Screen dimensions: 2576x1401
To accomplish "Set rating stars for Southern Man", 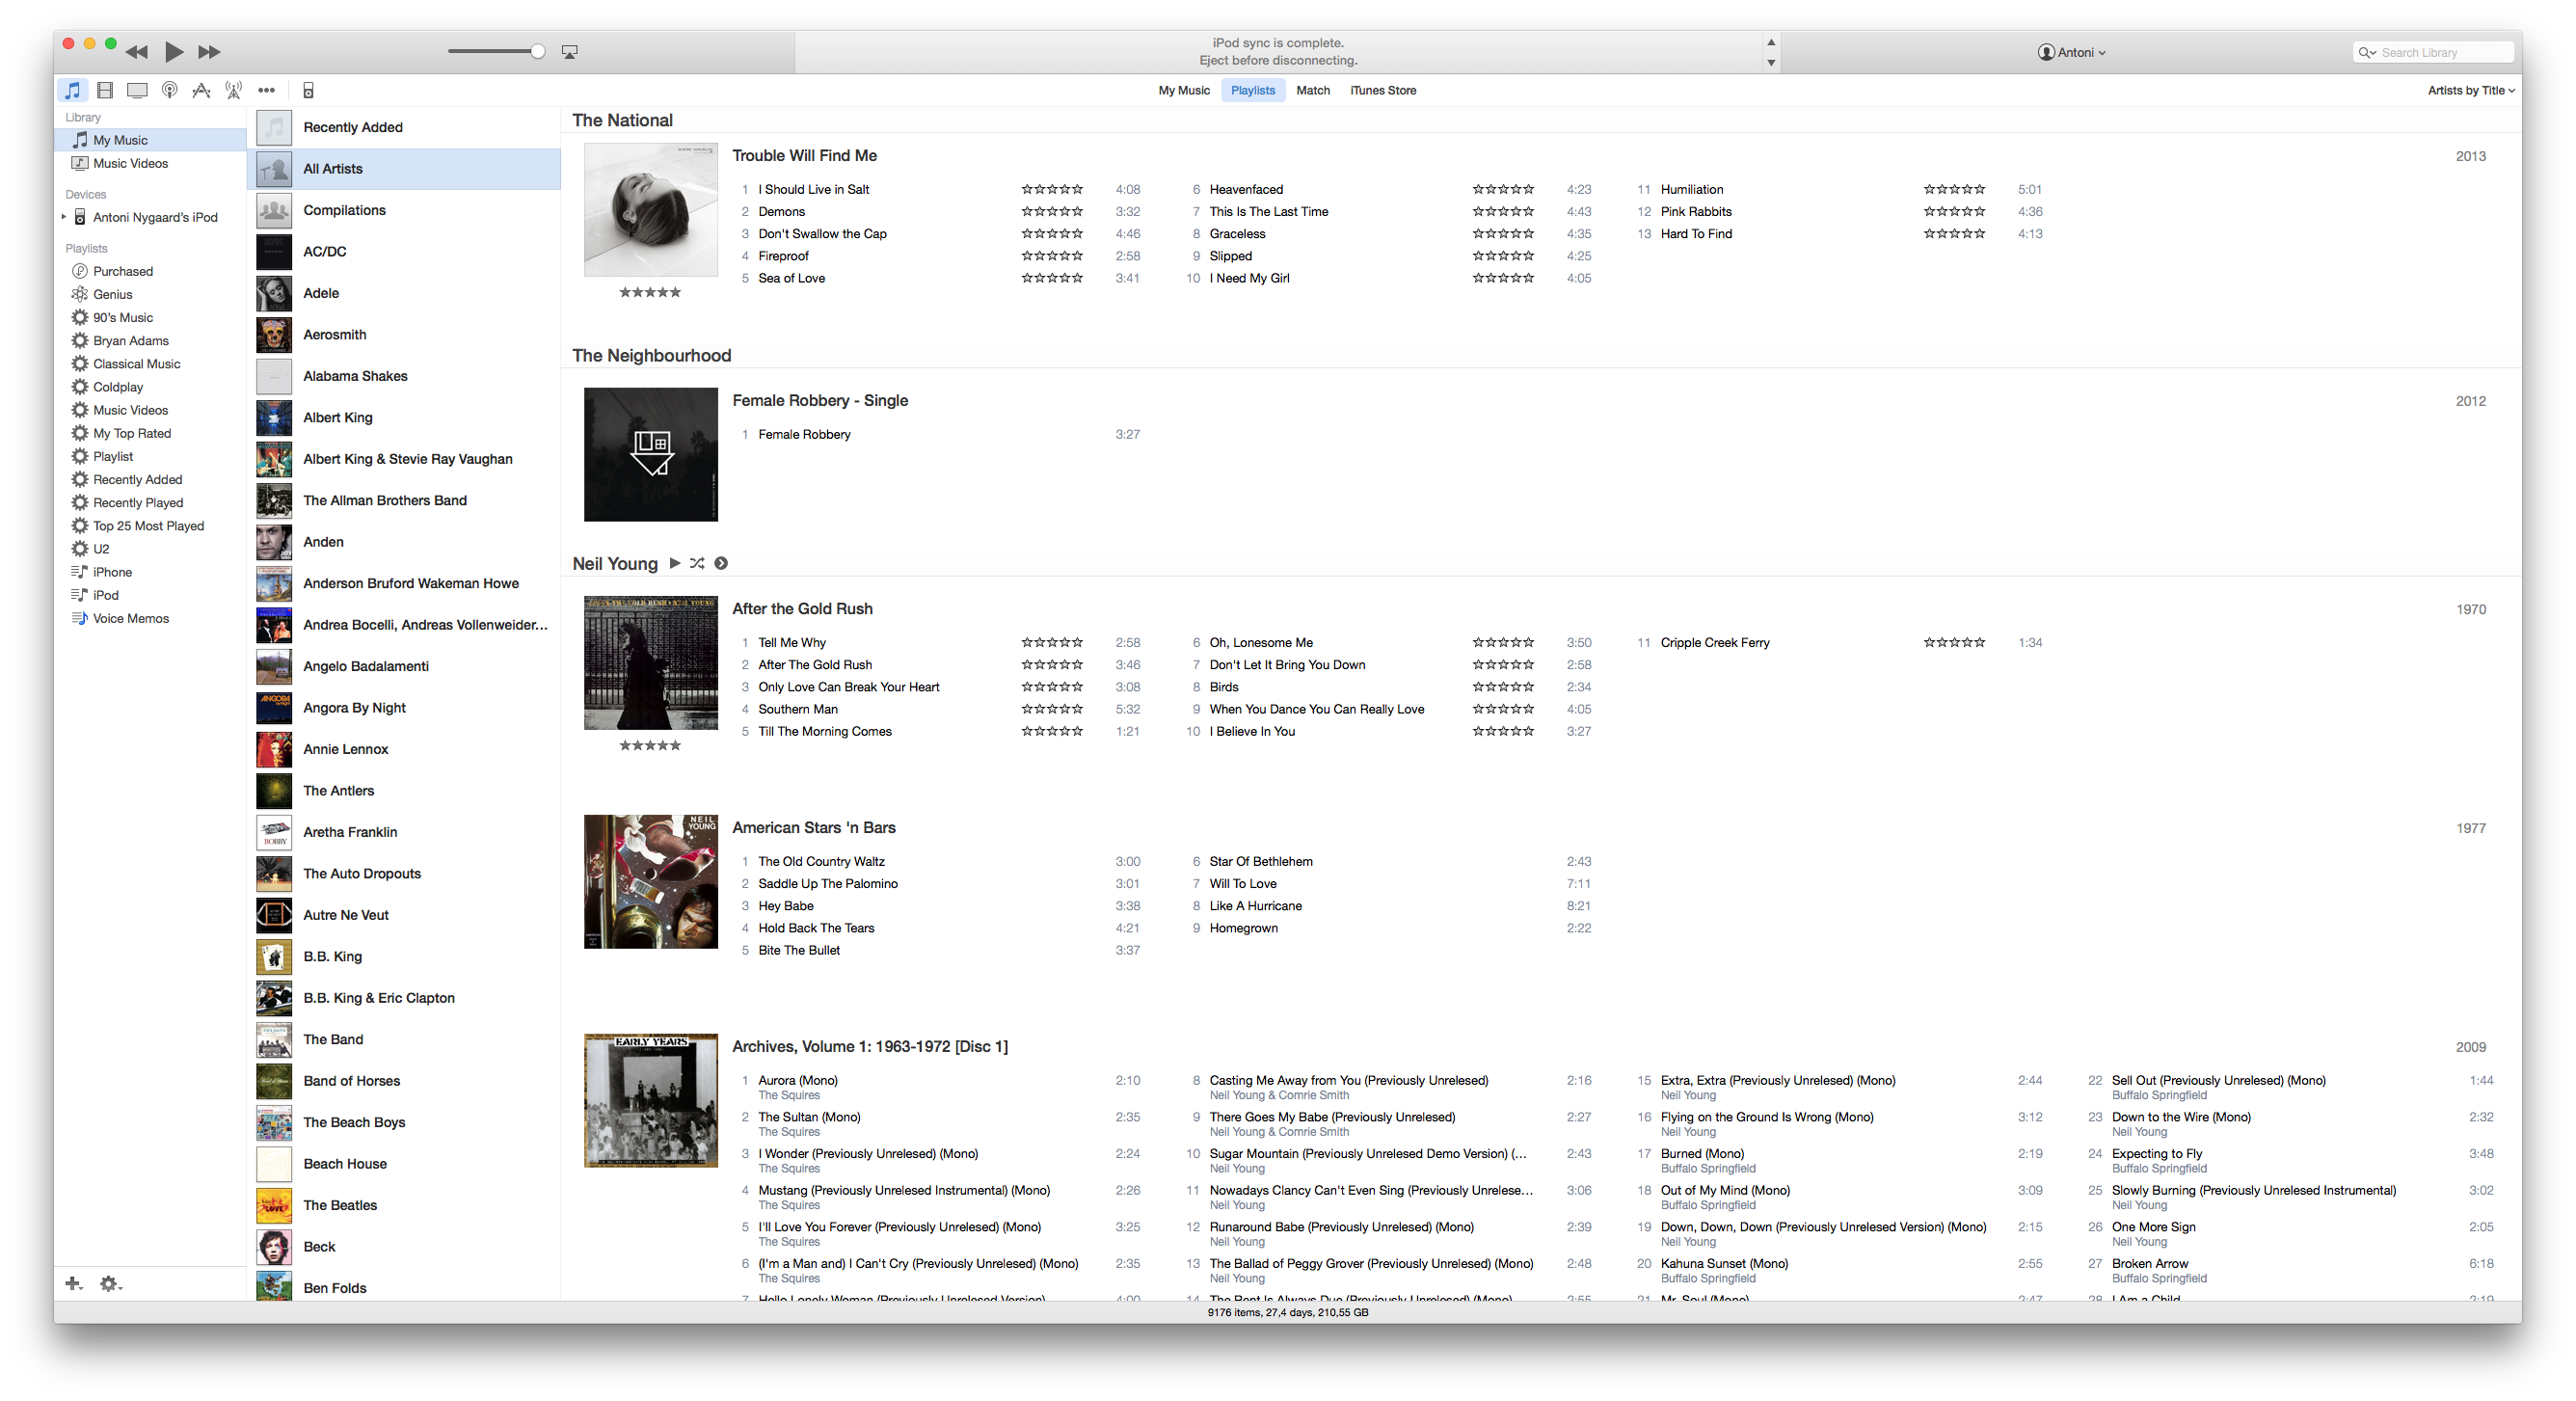I will click(1052, 709).
